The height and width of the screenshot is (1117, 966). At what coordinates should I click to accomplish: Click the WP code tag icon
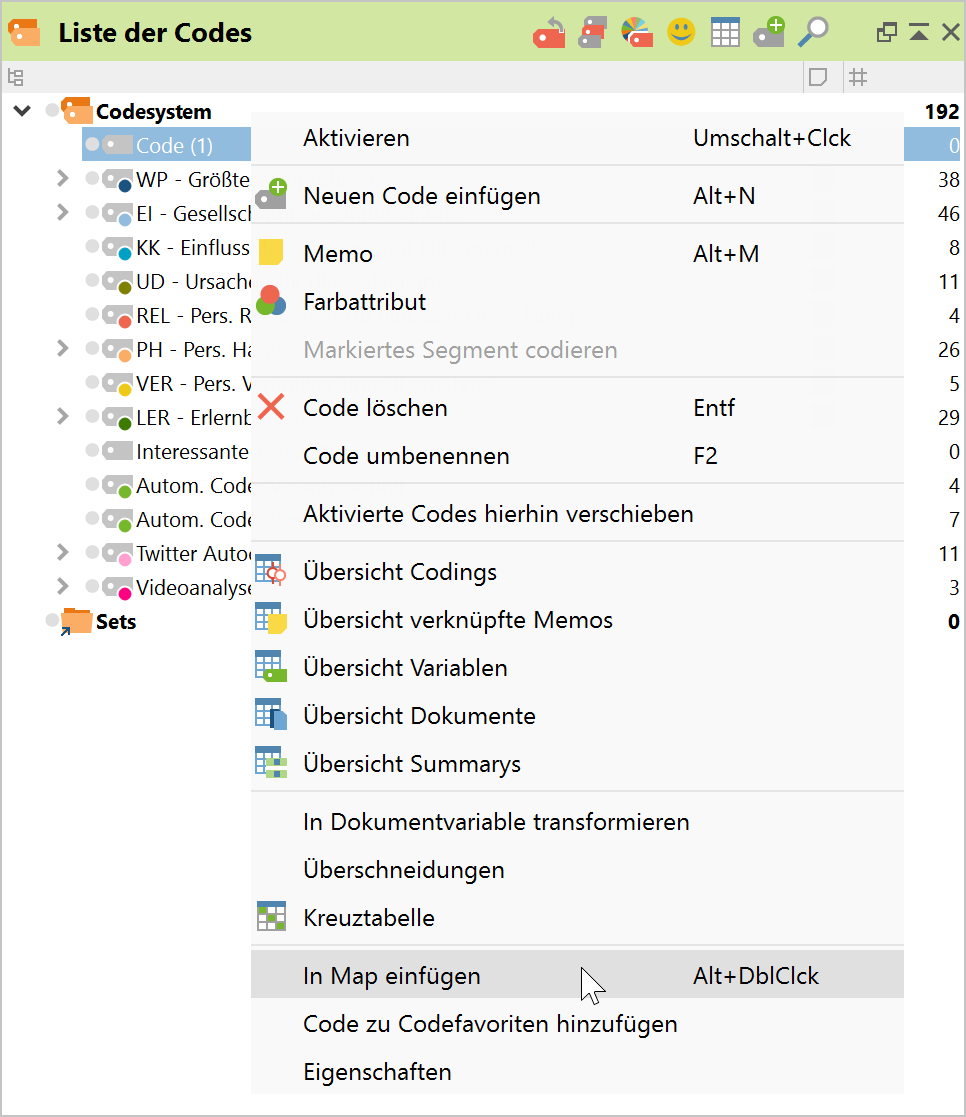pos(117,180)
